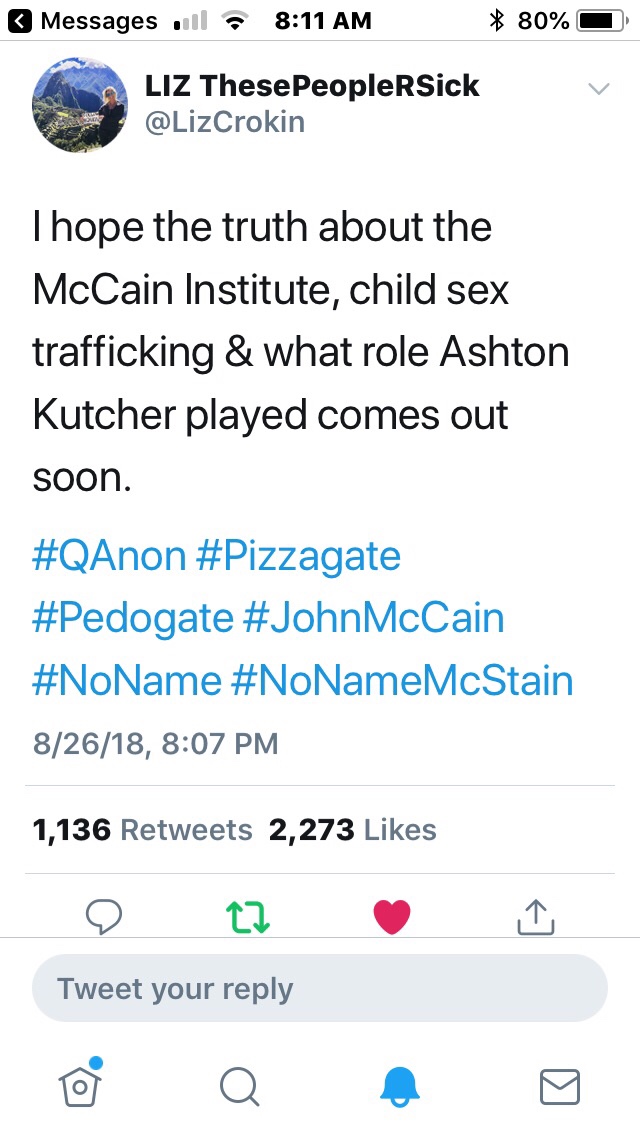Tap the #NoNameMcStain hashtag
This screenshot has width=640, height=1136.
(402, 680)
